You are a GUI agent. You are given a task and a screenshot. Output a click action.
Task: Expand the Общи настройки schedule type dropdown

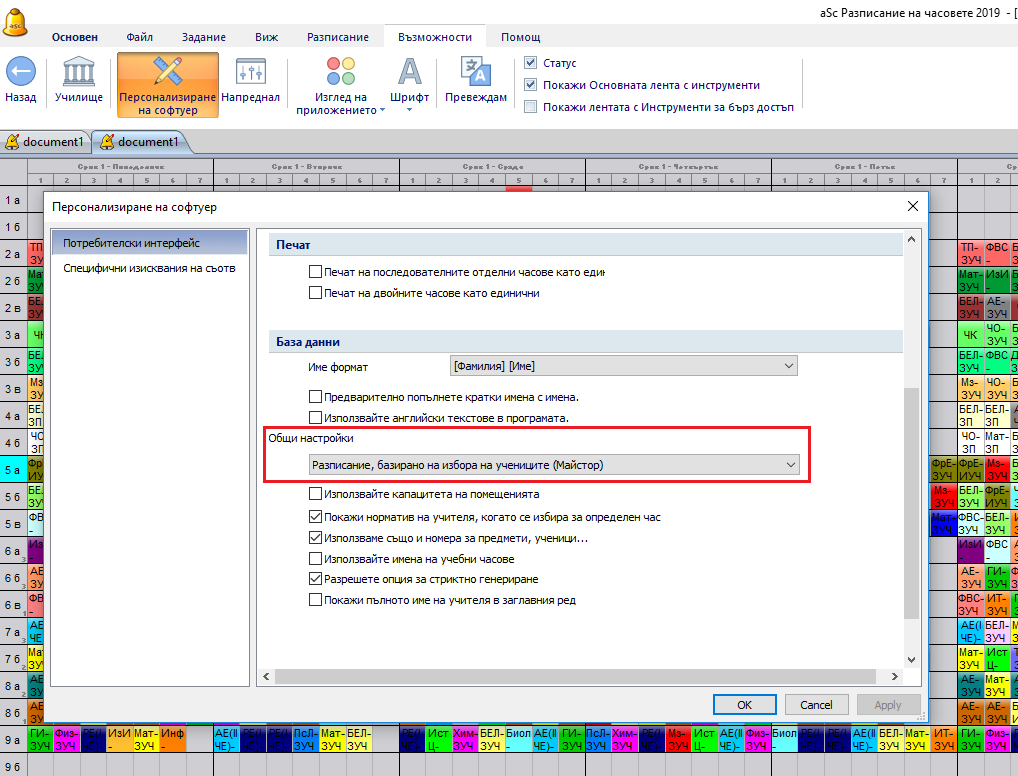[x=553, y=465]
